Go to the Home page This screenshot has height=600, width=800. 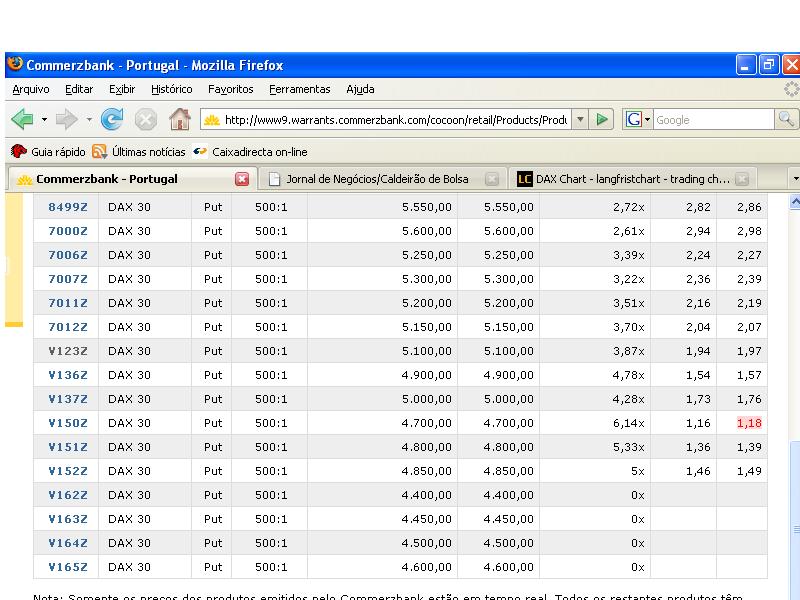coord(180,119)
